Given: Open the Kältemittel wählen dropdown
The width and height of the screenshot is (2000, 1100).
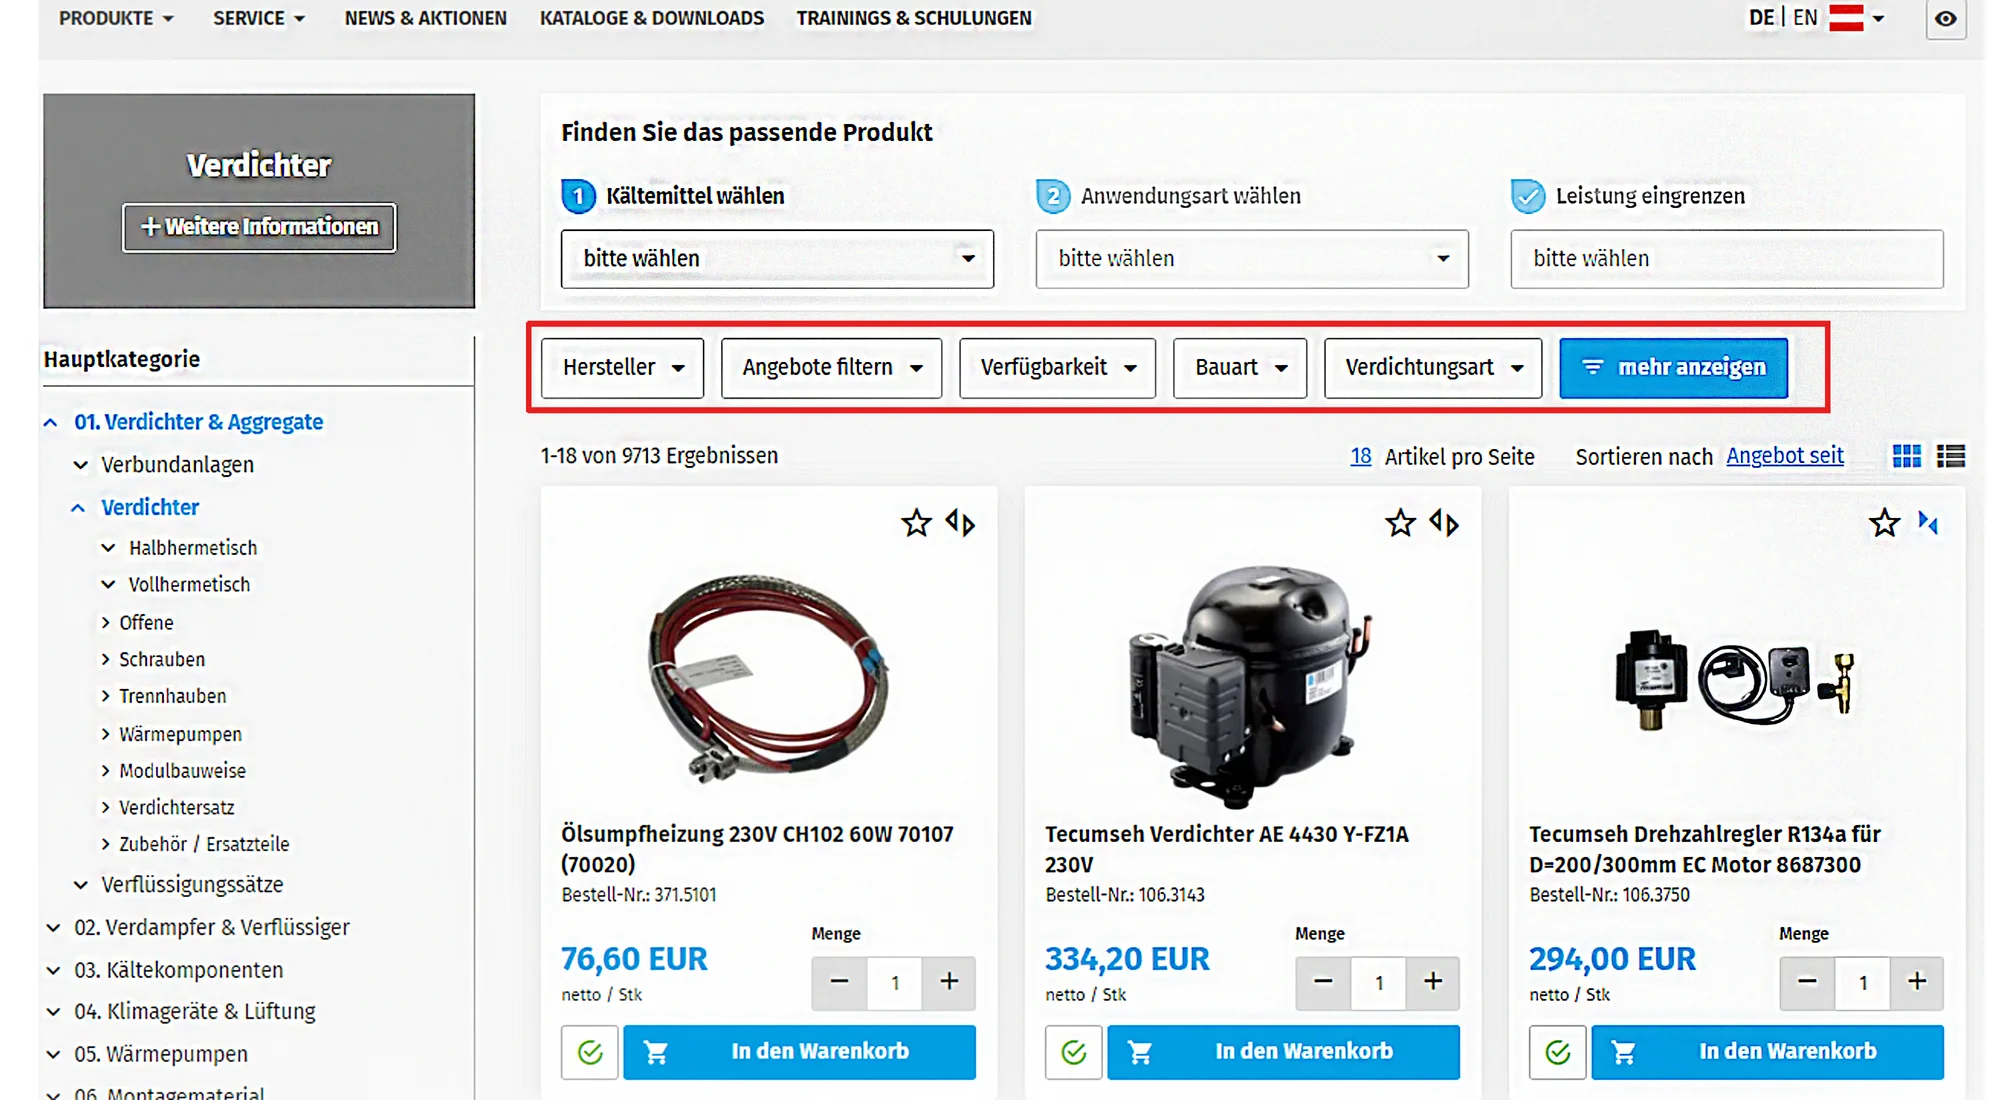Looking at the screenshot, I should (x=777, y=259).
